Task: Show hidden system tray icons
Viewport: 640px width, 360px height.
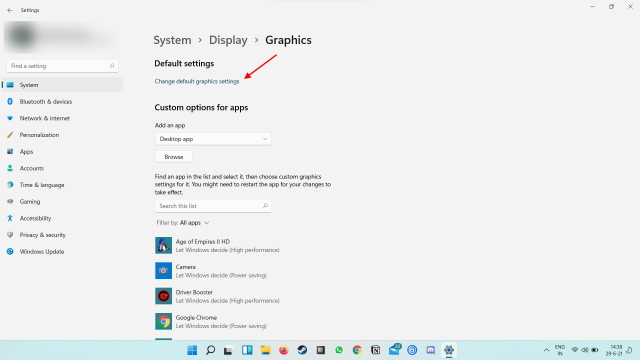Action: point(546,350)
